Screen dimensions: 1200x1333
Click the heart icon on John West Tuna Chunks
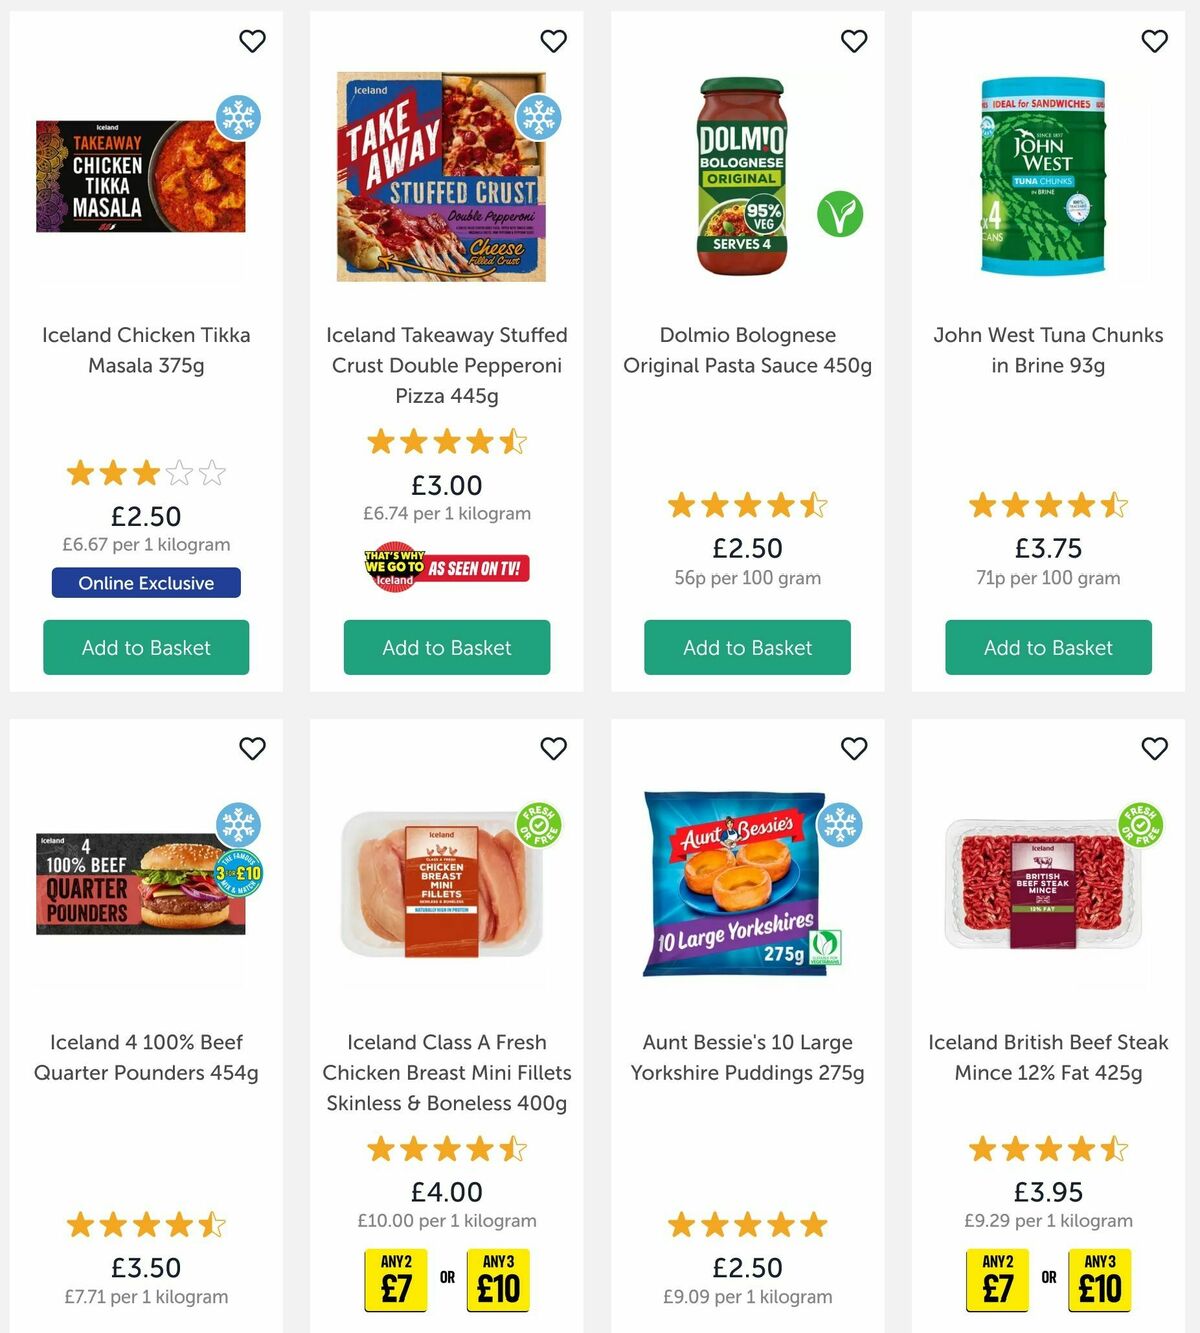pos(1154,41)
